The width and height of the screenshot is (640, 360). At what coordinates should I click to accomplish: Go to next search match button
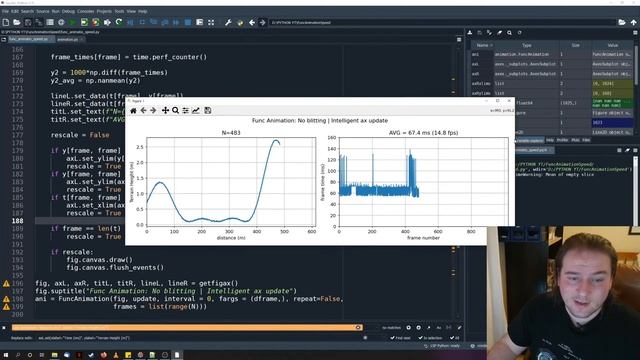coord(418,327)
